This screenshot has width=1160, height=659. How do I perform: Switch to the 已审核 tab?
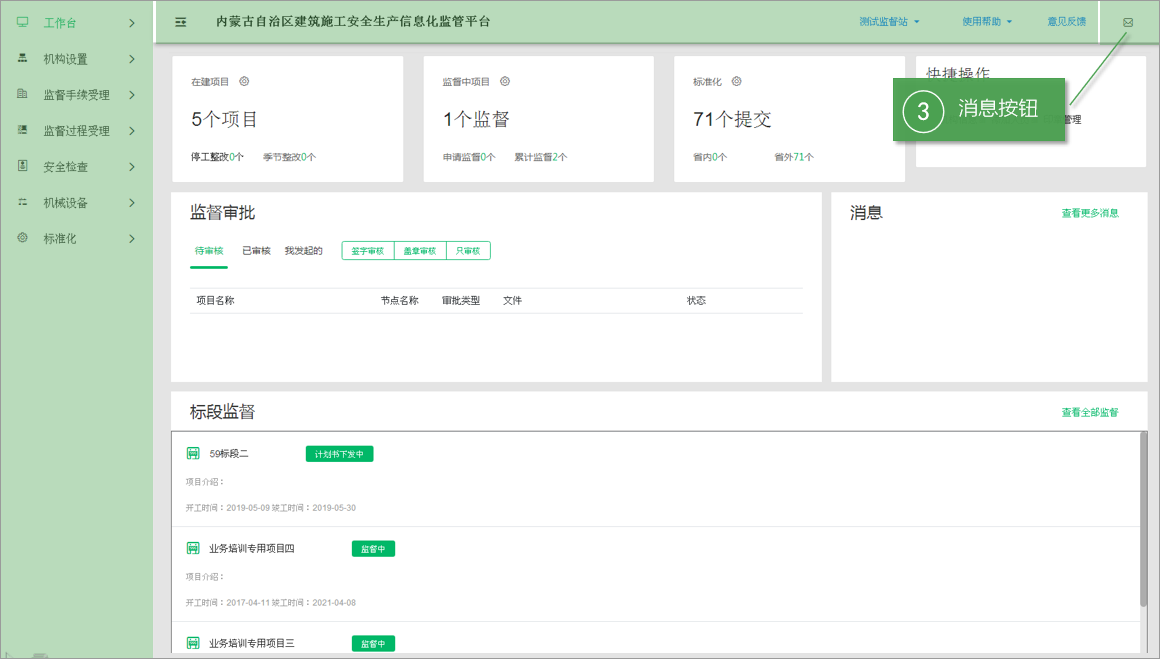(x=256, y=251)
